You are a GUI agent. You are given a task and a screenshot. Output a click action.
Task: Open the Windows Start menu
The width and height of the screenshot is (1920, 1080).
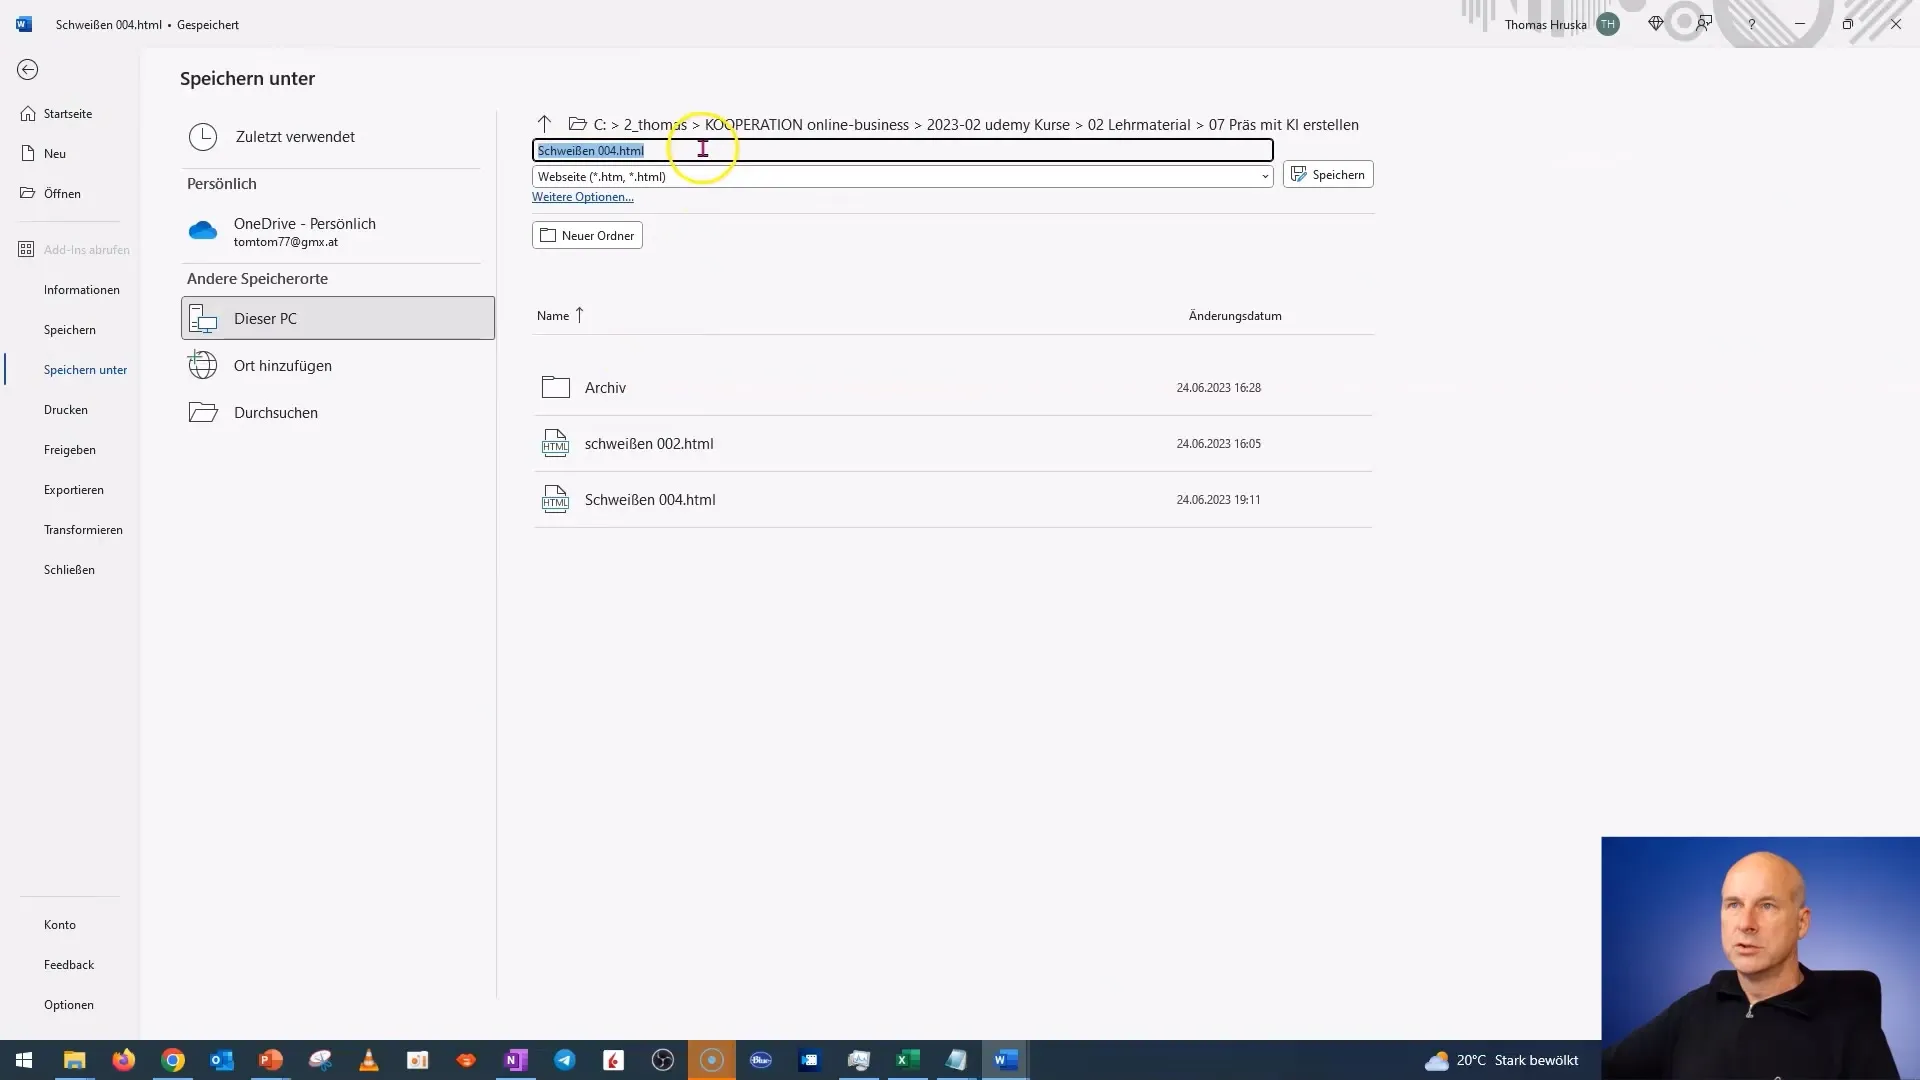click(x=24, y=1060)
